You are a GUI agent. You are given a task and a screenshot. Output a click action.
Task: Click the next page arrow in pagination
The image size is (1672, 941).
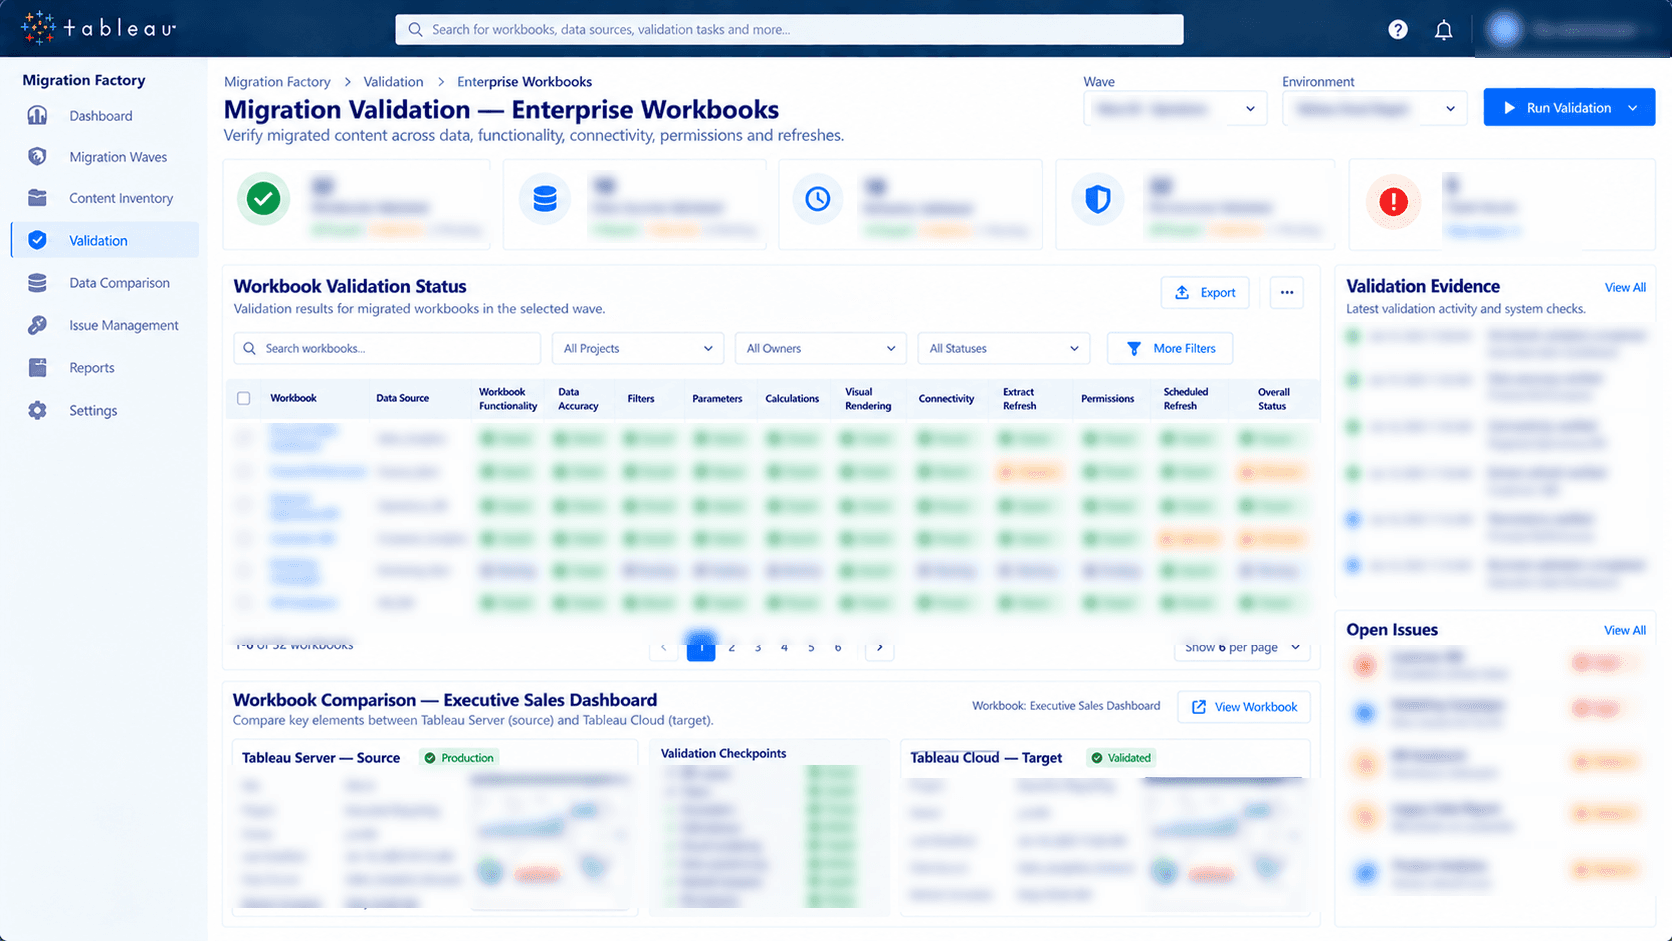point(879,647)
